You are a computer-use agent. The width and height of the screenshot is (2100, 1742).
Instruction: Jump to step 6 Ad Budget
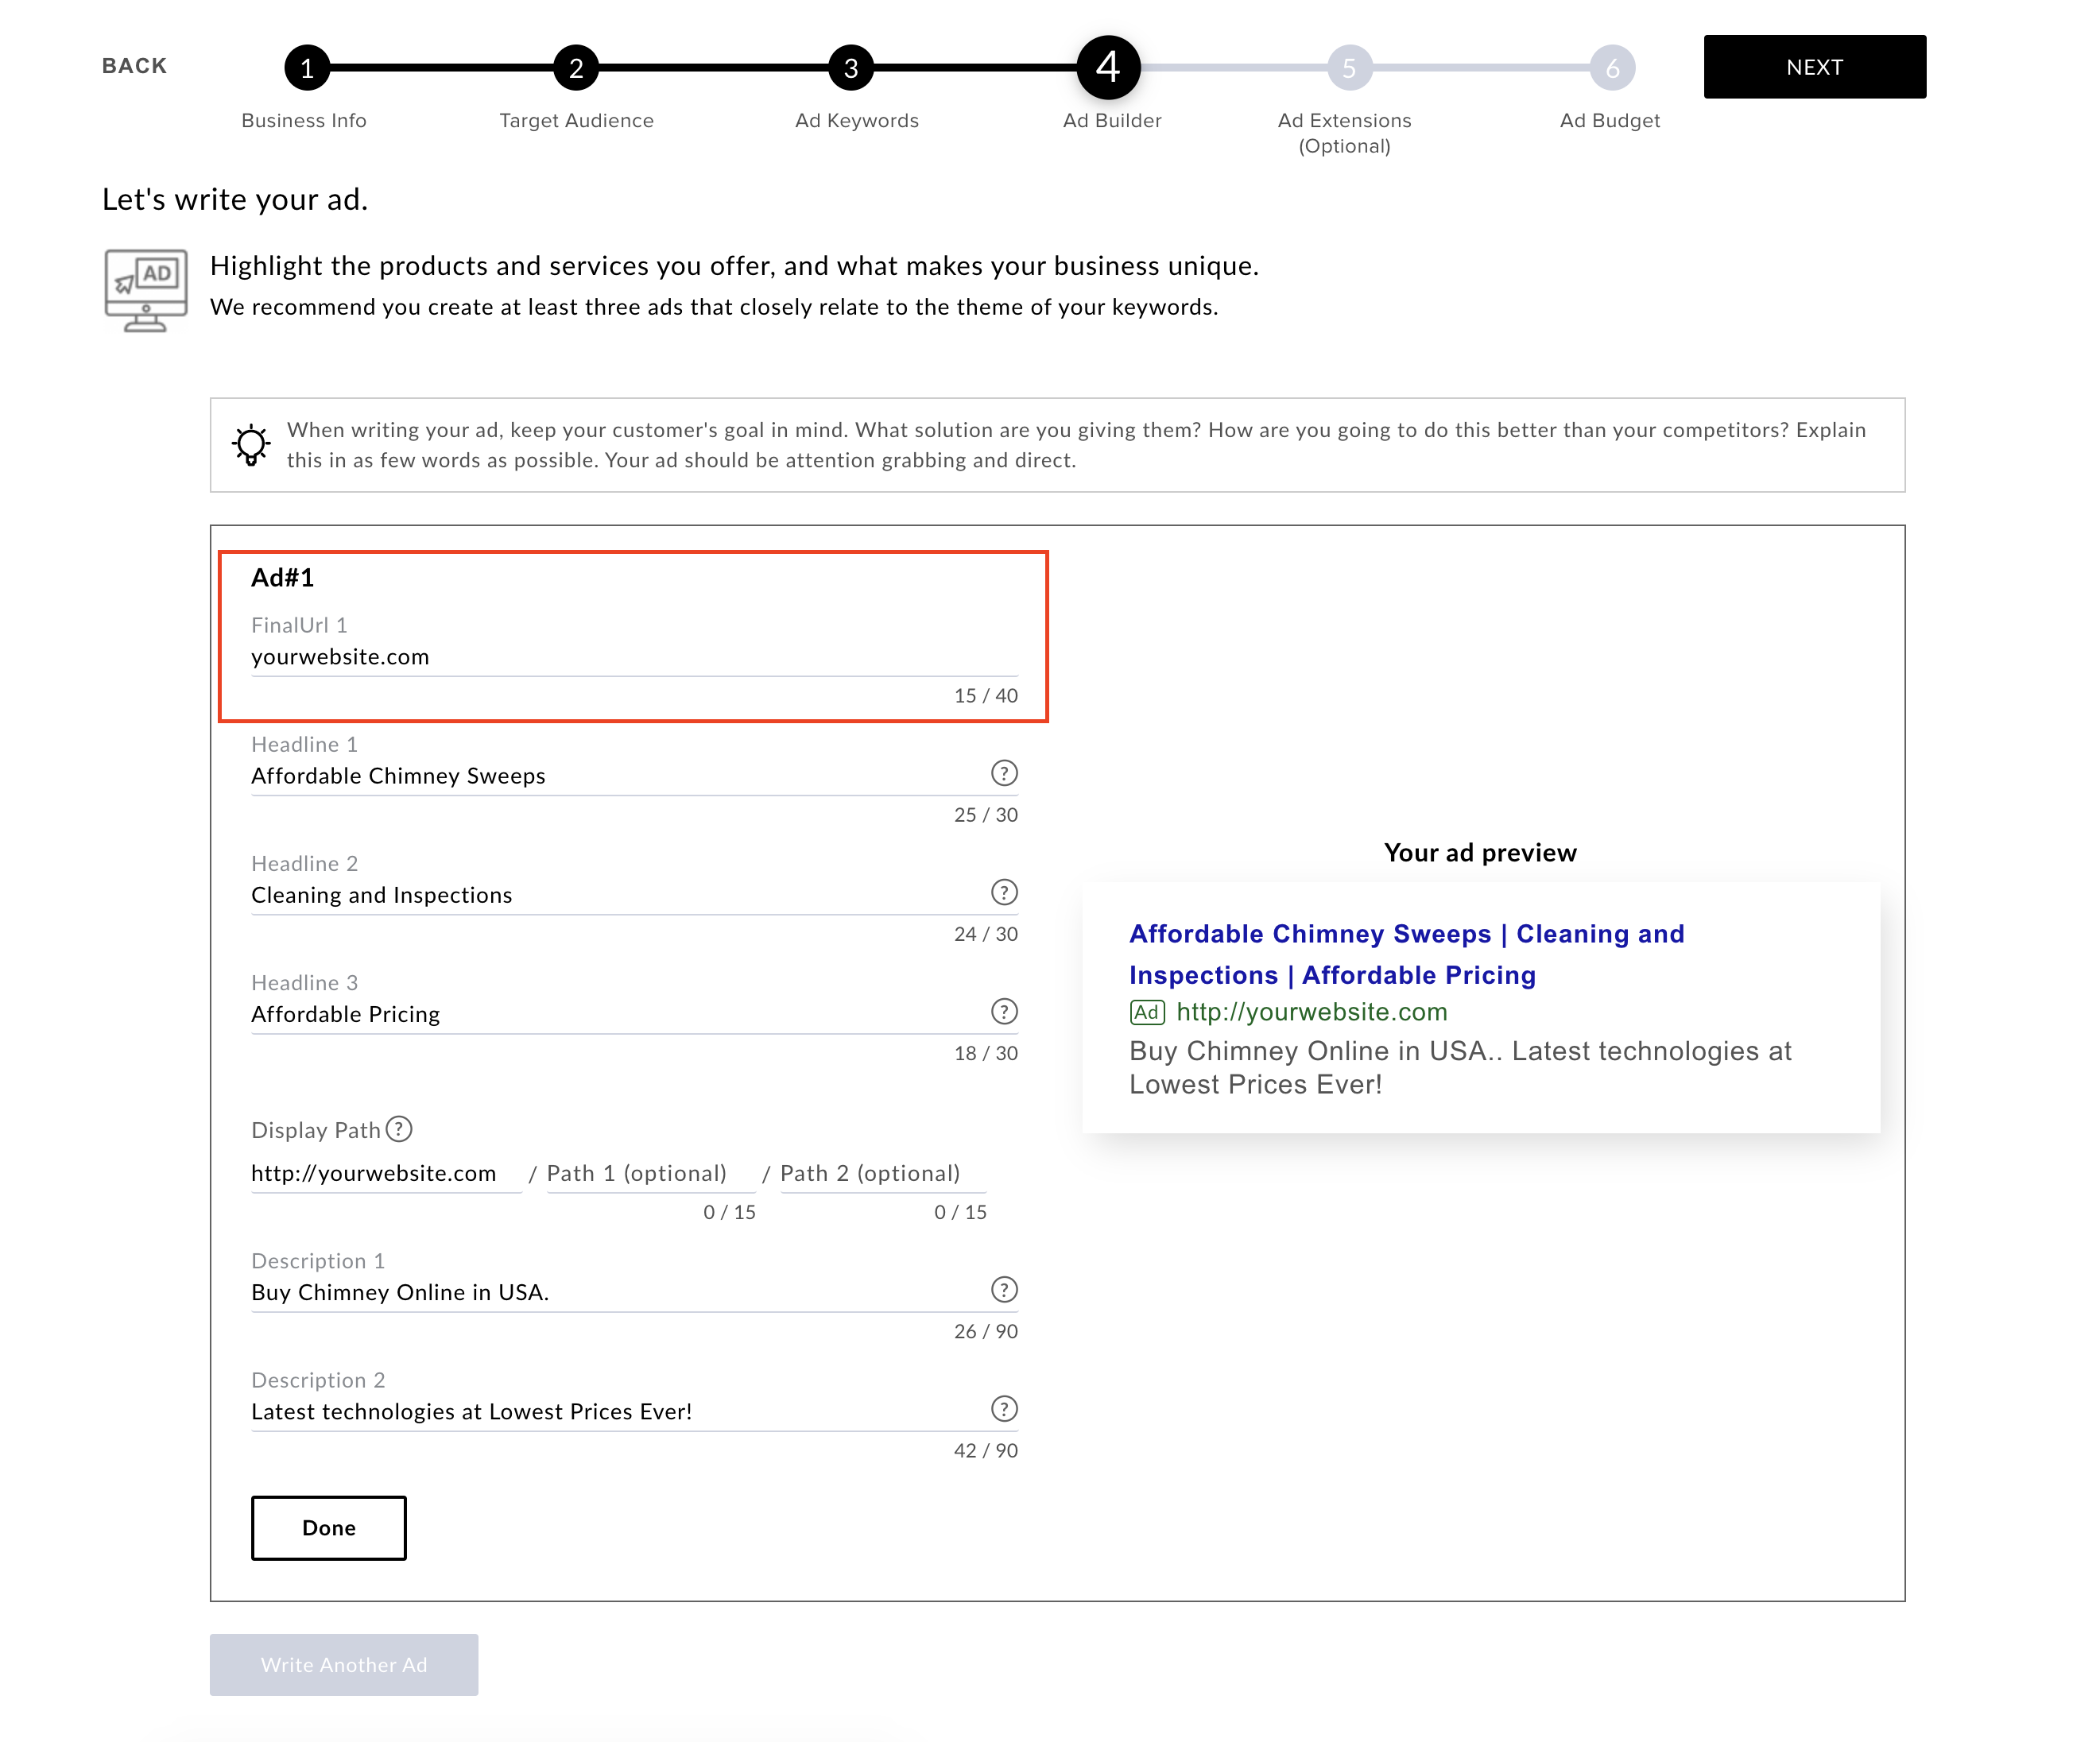click(1612, 68)
